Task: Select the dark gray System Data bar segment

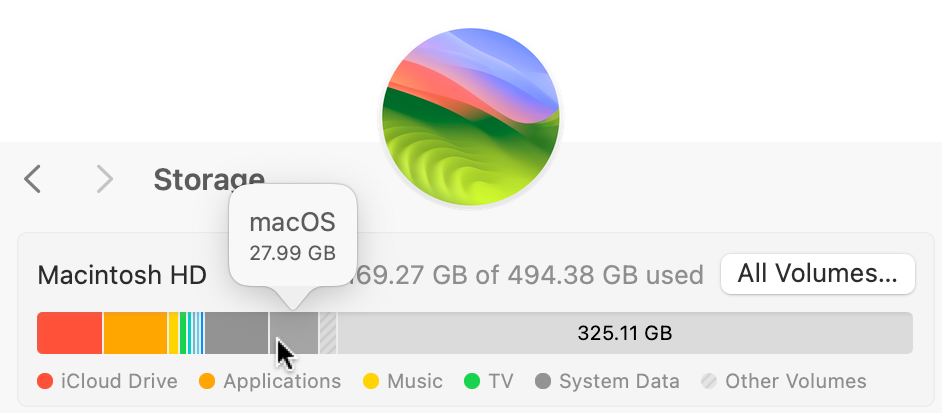Action: pyautogui.click(x=236, y=333)
